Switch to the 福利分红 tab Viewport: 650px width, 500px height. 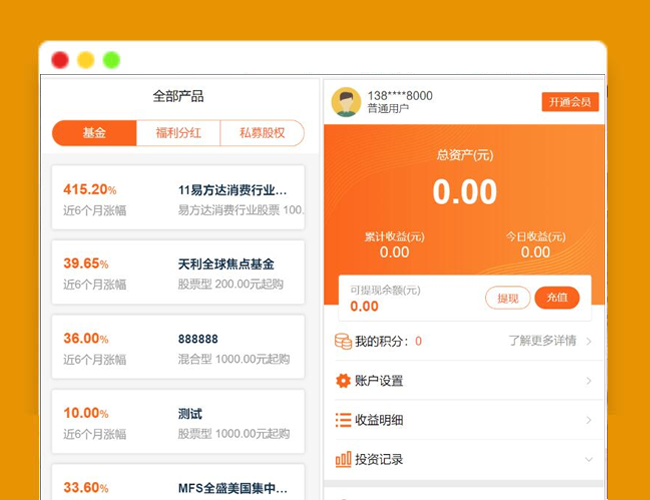(178, 133)
